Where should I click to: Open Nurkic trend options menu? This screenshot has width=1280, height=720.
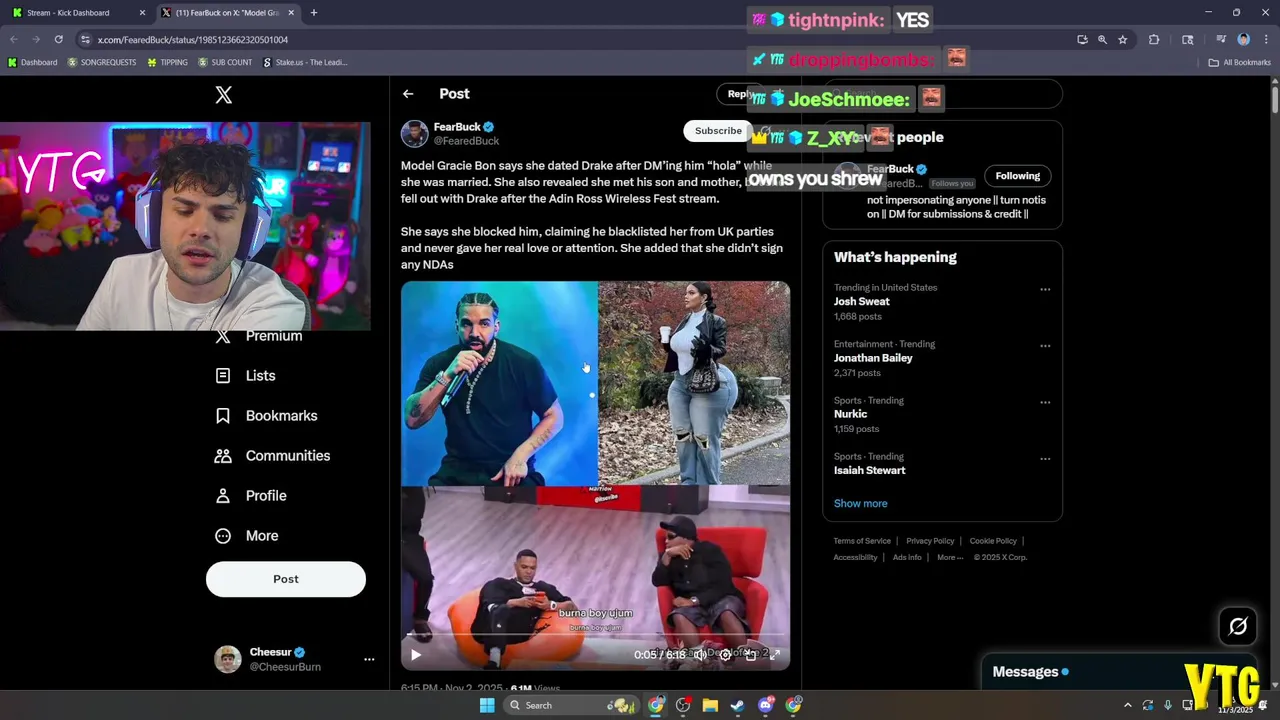[1045, 403]
